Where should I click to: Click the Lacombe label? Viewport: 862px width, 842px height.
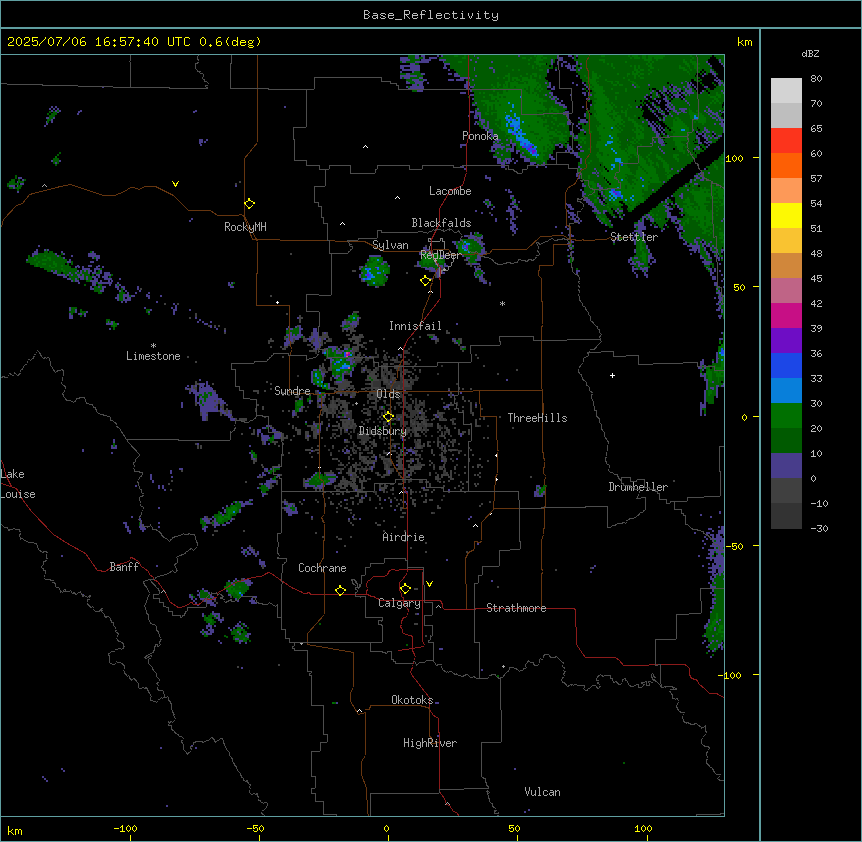pyautogui.click(x=450, y=191)
